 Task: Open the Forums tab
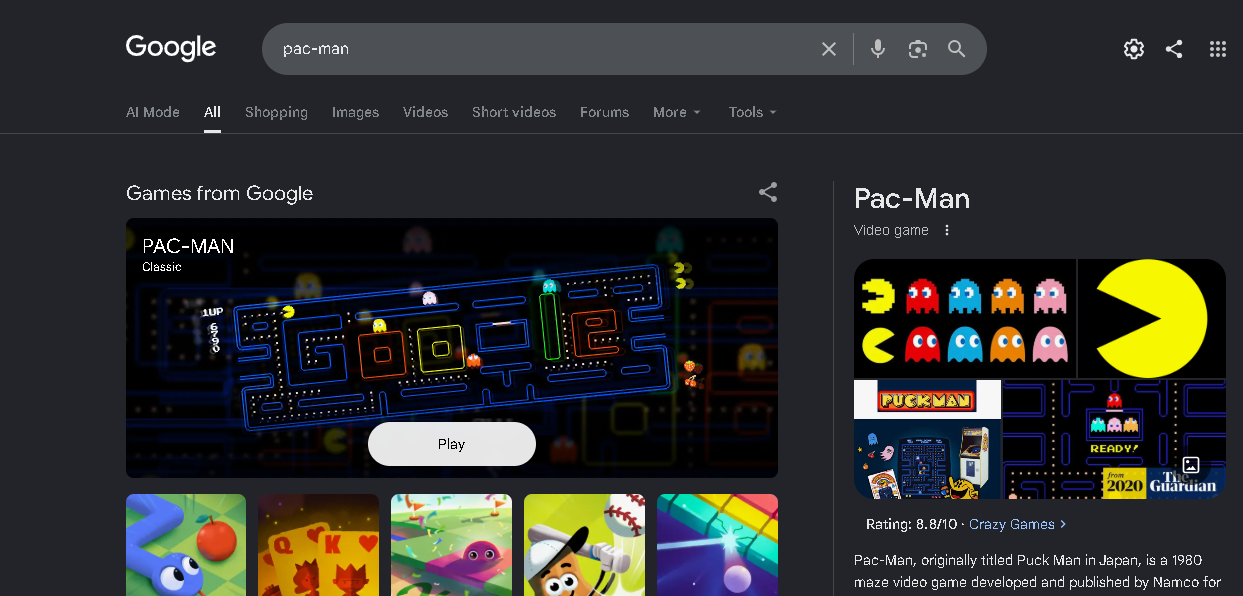[x=604, y=112]
